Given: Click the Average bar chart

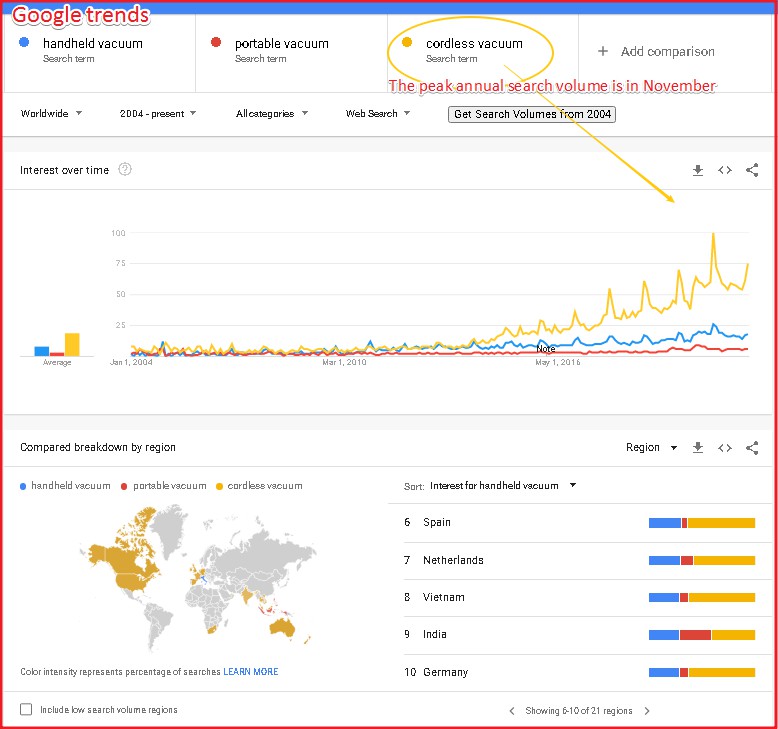Looking at the screenshot, I should pyautogui.click(x=57, y=344).
